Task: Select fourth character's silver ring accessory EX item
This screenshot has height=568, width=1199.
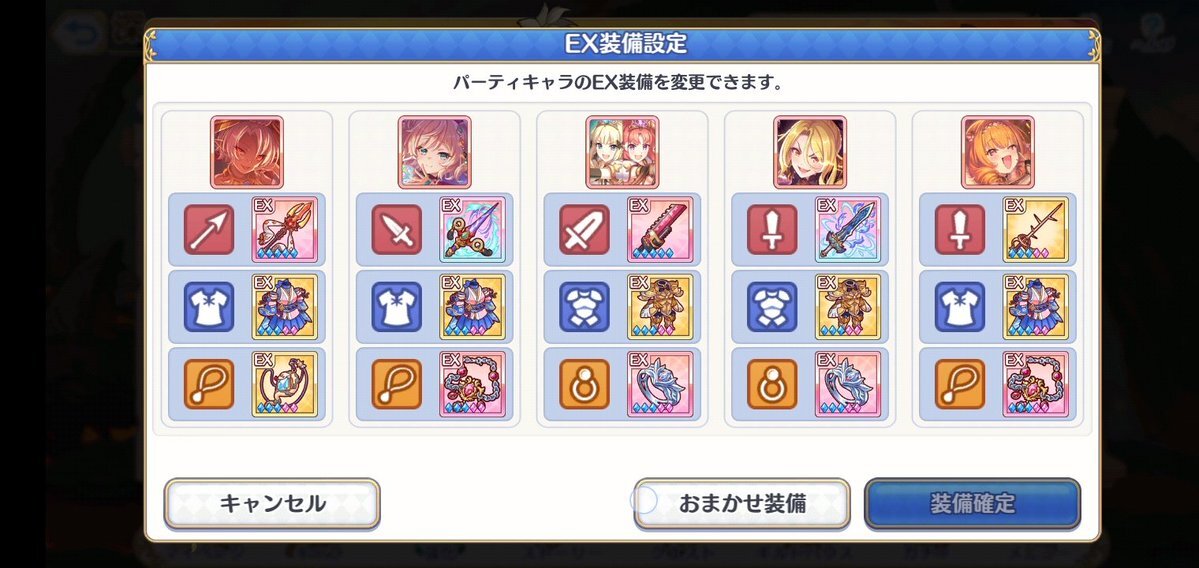Action: 848,384
